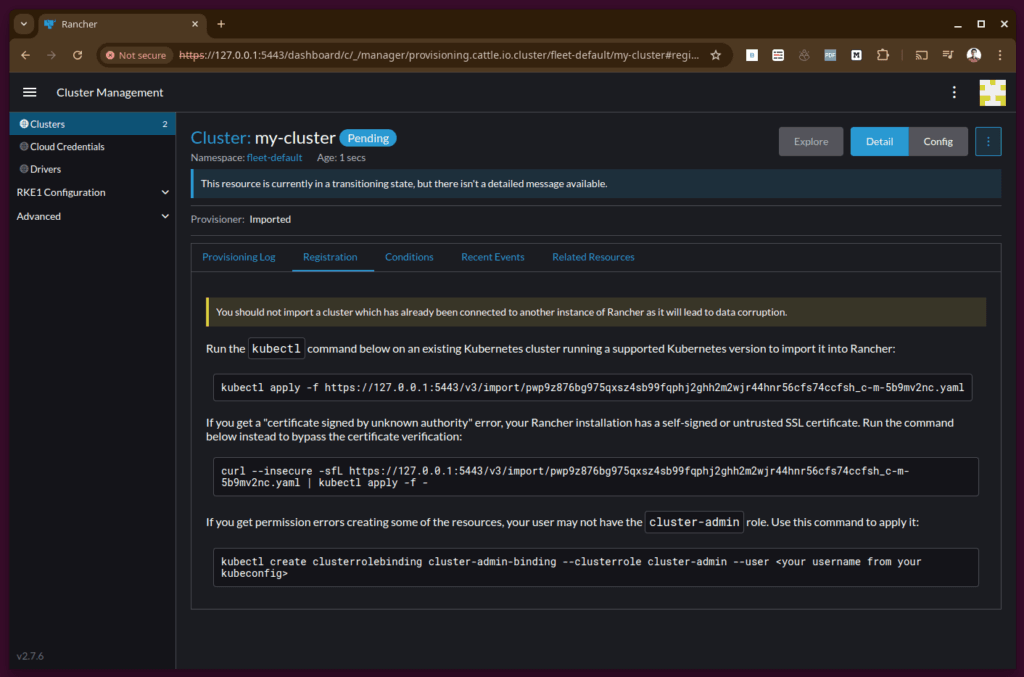Open the Related Resources tab
The height and width of the screenshot is (677, 1024).
coord(593,257)
